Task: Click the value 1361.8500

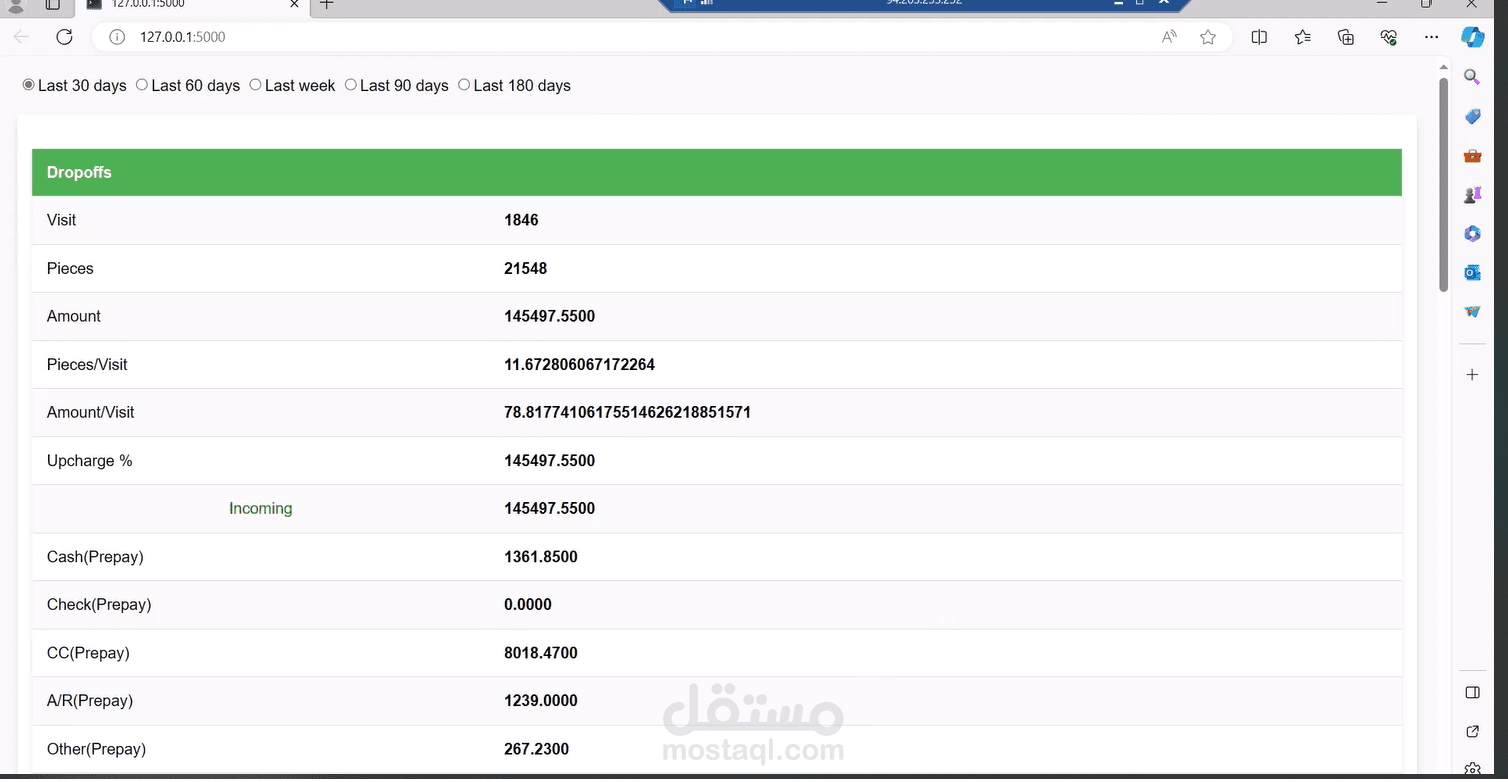Action: tap(540, 557)
